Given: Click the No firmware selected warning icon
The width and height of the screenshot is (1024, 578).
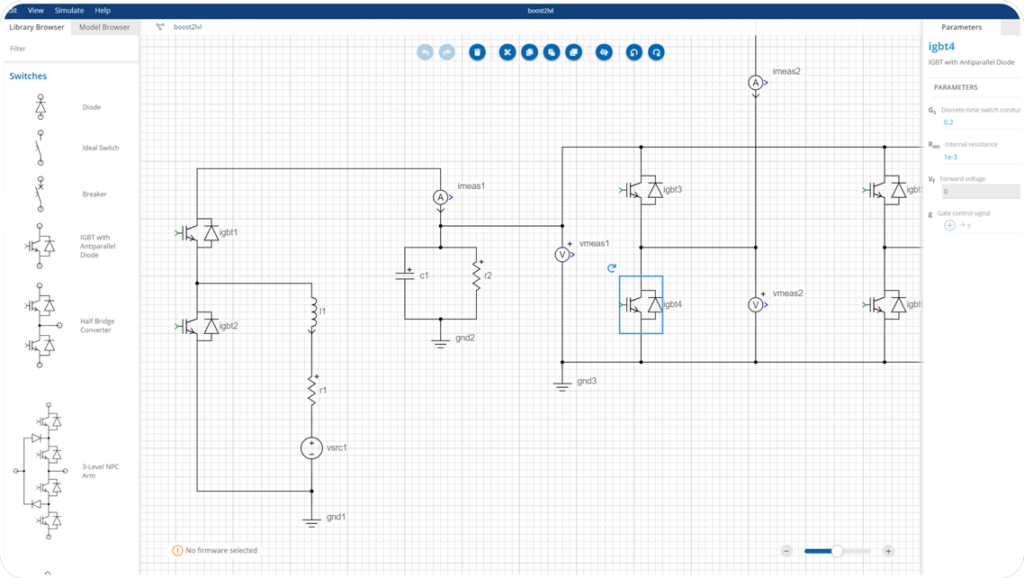Looking at the screenshot, I should (178, 551).
